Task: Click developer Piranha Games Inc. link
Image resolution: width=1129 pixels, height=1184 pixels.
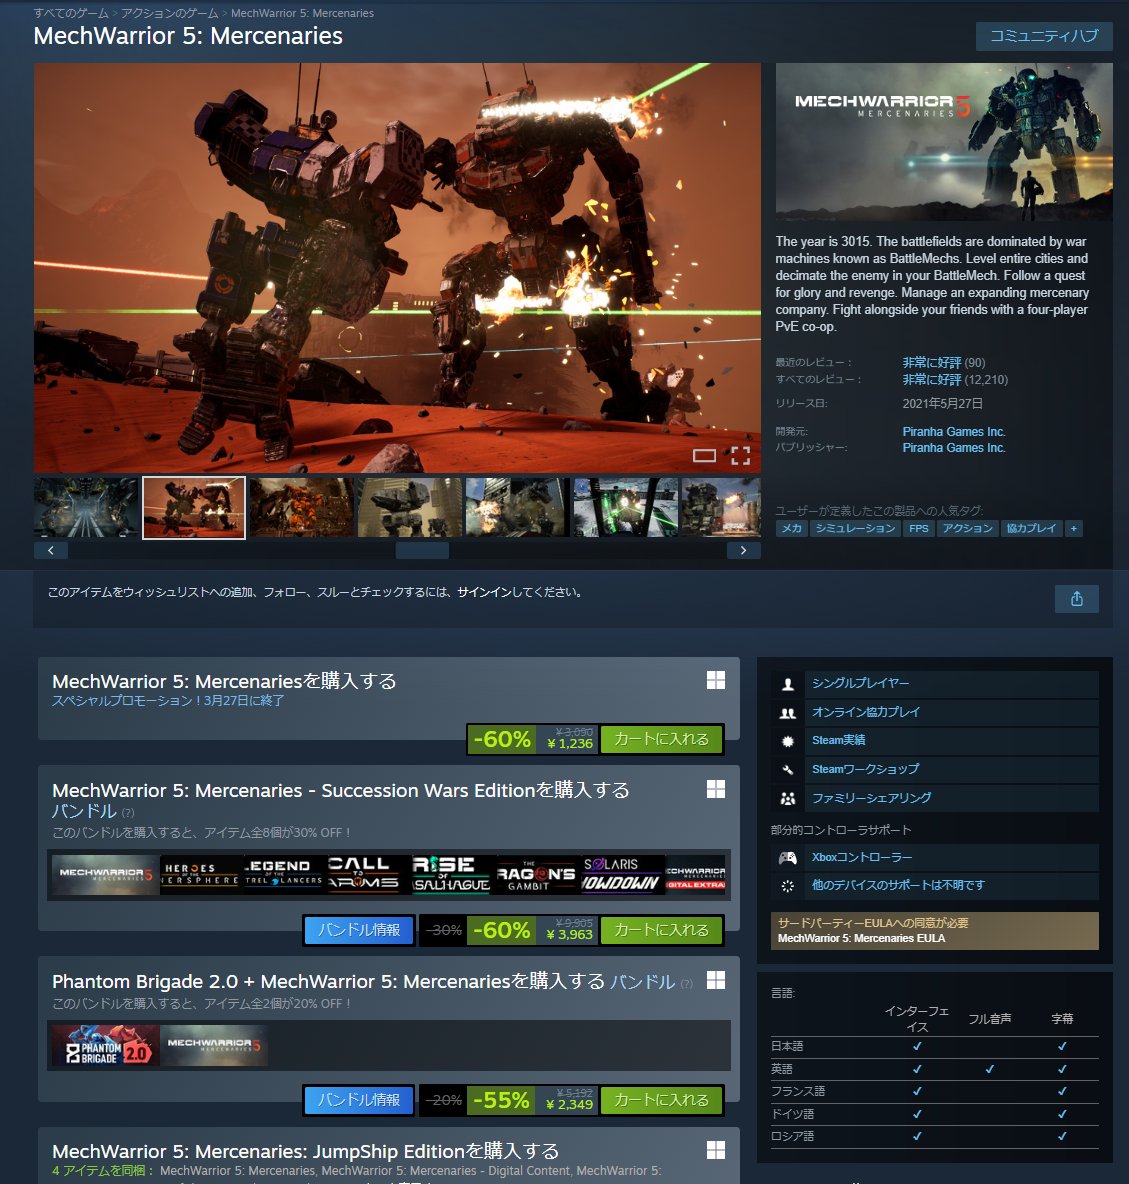Action: click(954, 432)
